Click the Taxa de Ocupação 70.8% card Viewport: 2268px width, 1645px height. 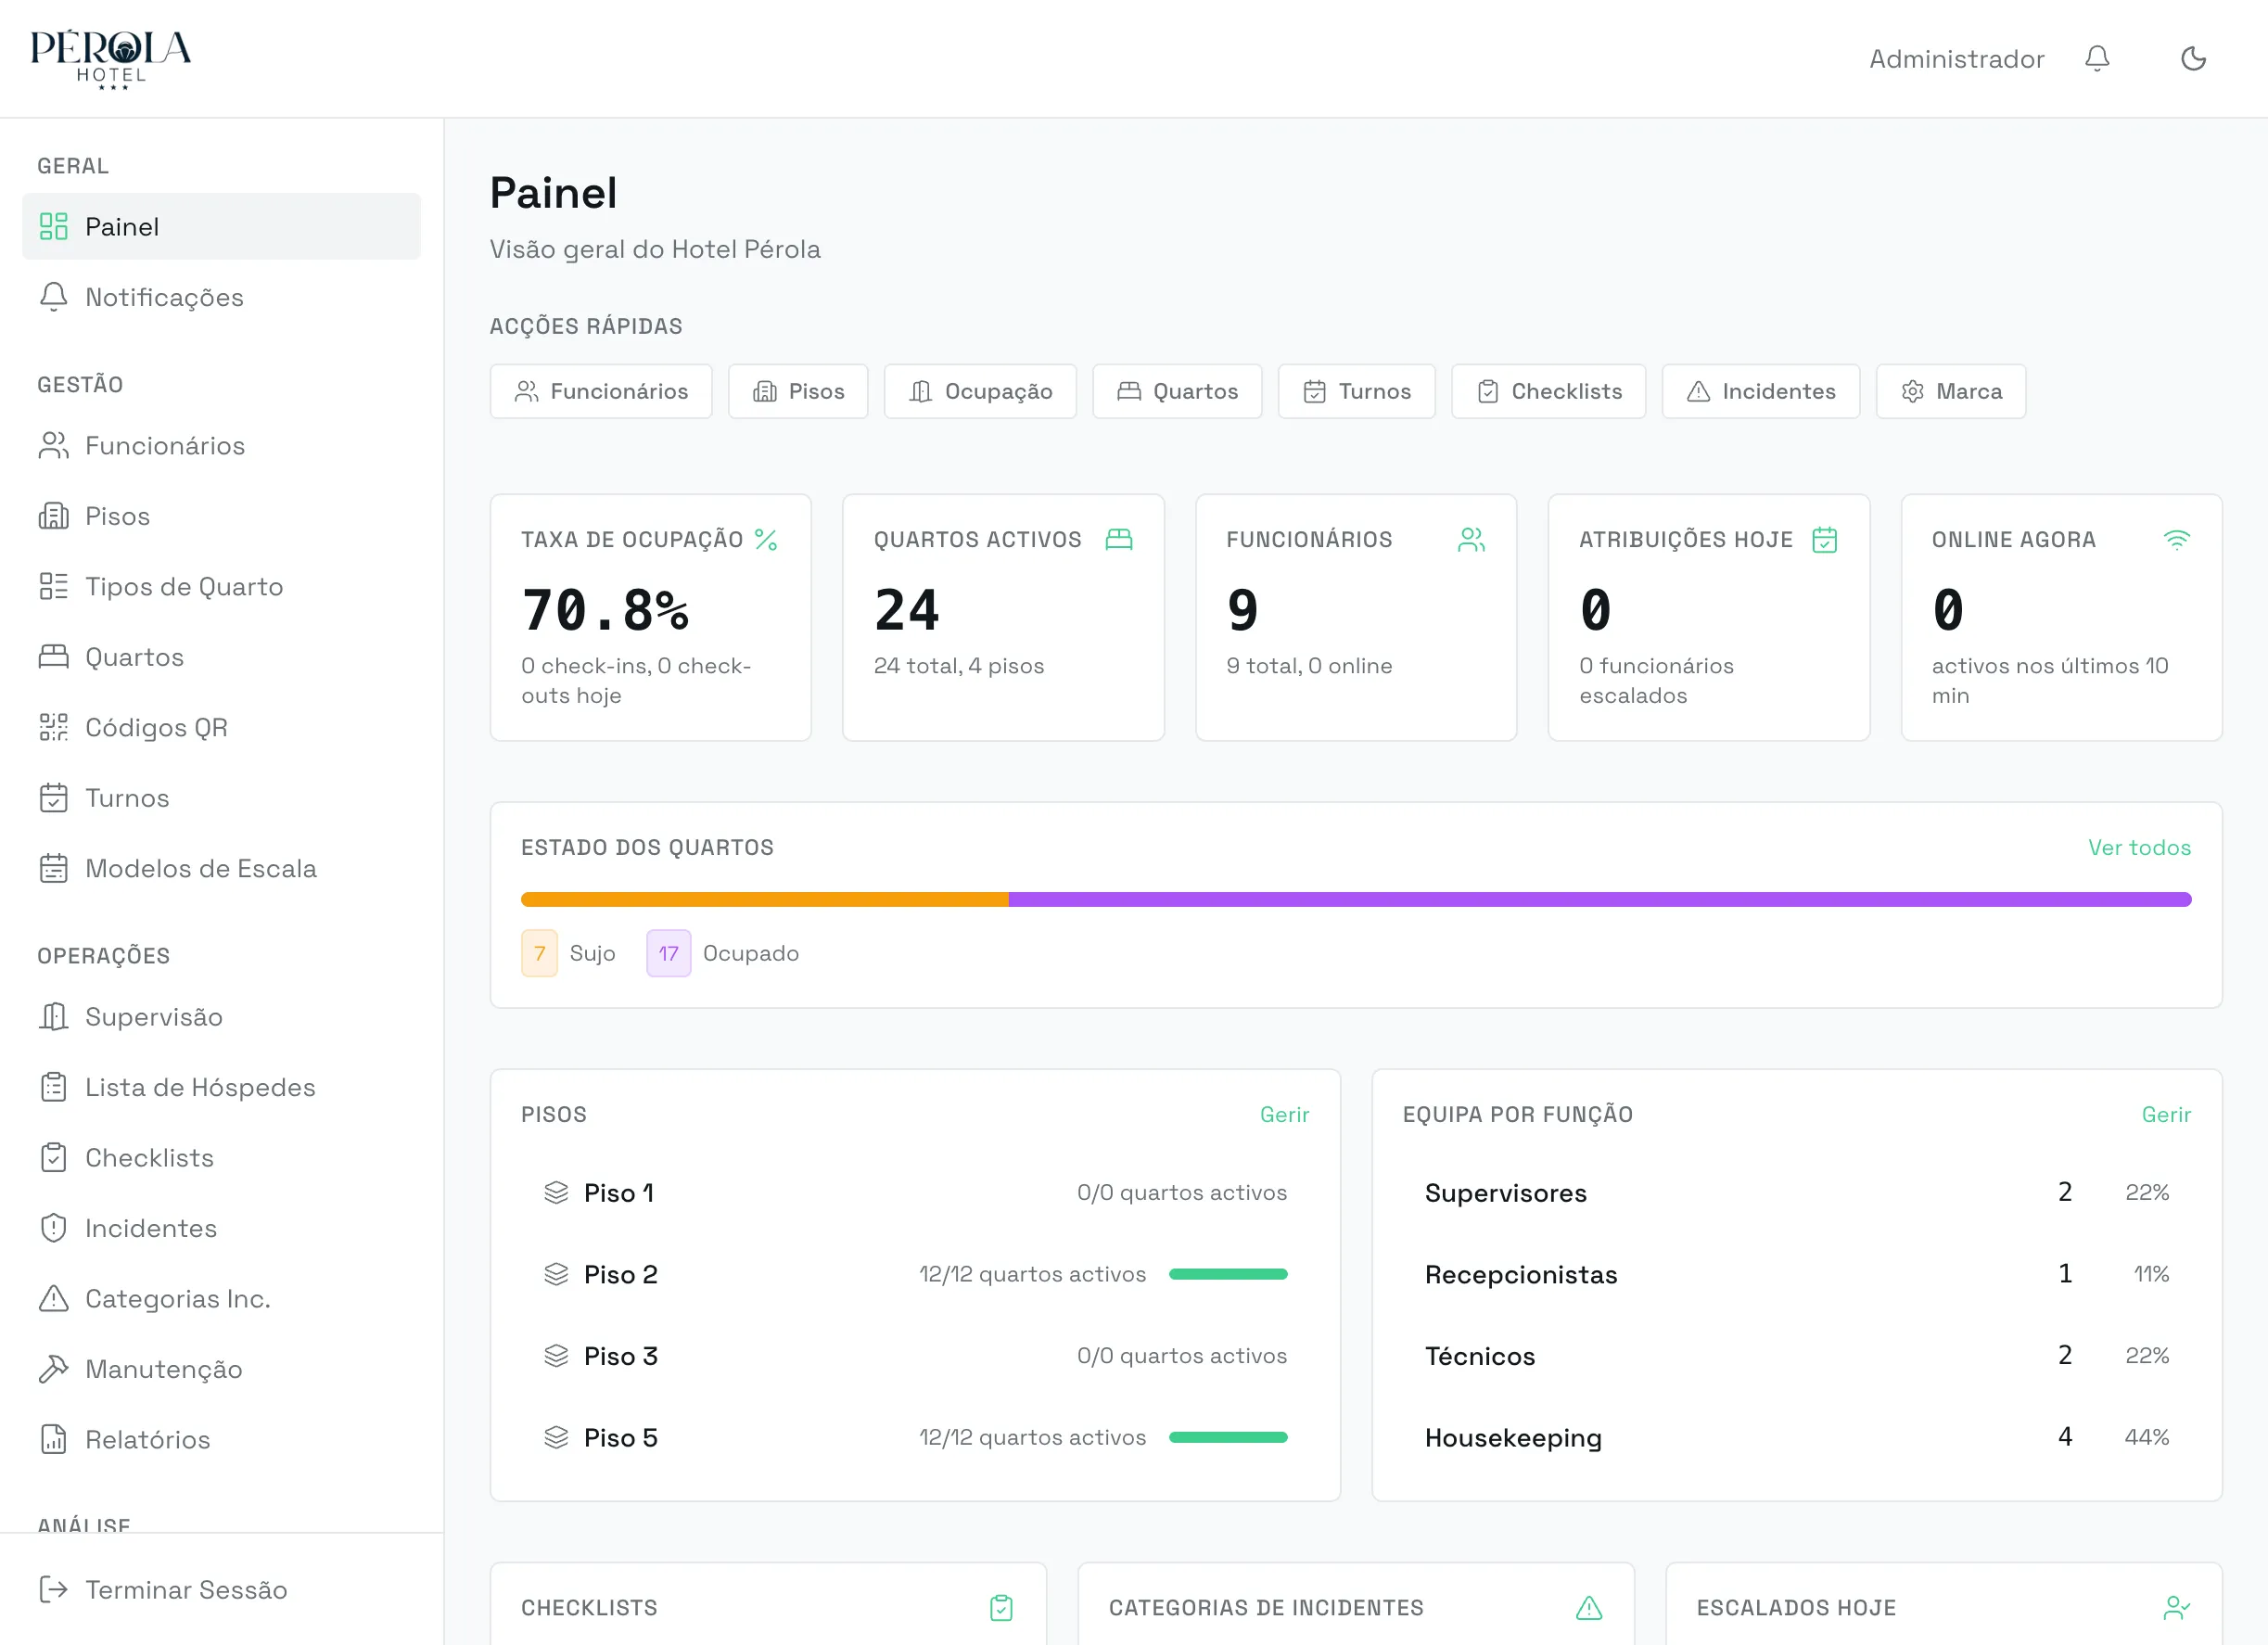tap(651, 617)
